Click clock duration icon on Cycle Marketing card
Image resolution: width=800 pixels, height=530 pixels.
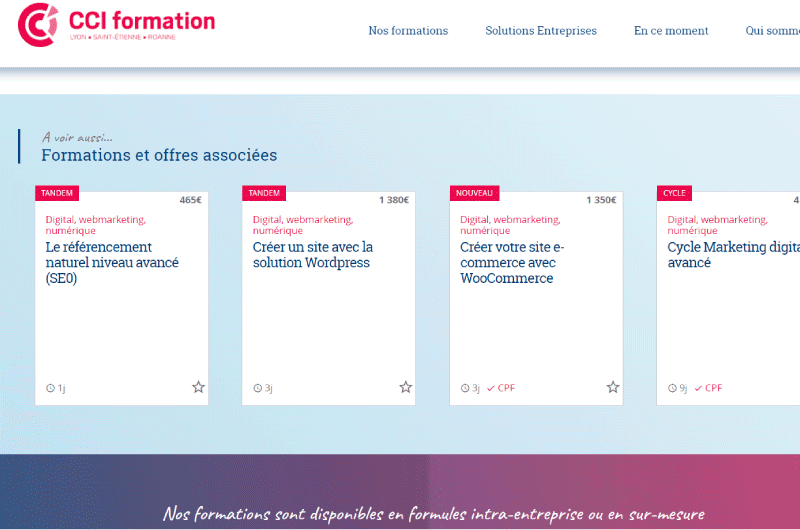[672, 388]
